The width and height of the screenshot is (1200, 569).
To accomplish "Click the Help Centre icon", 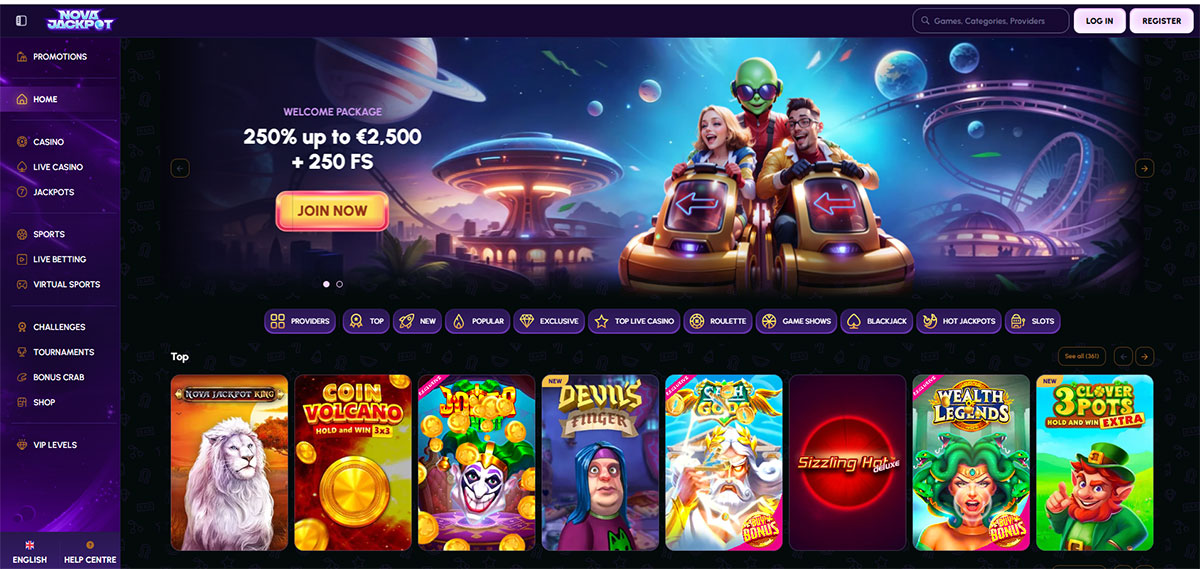I will 90,545.
